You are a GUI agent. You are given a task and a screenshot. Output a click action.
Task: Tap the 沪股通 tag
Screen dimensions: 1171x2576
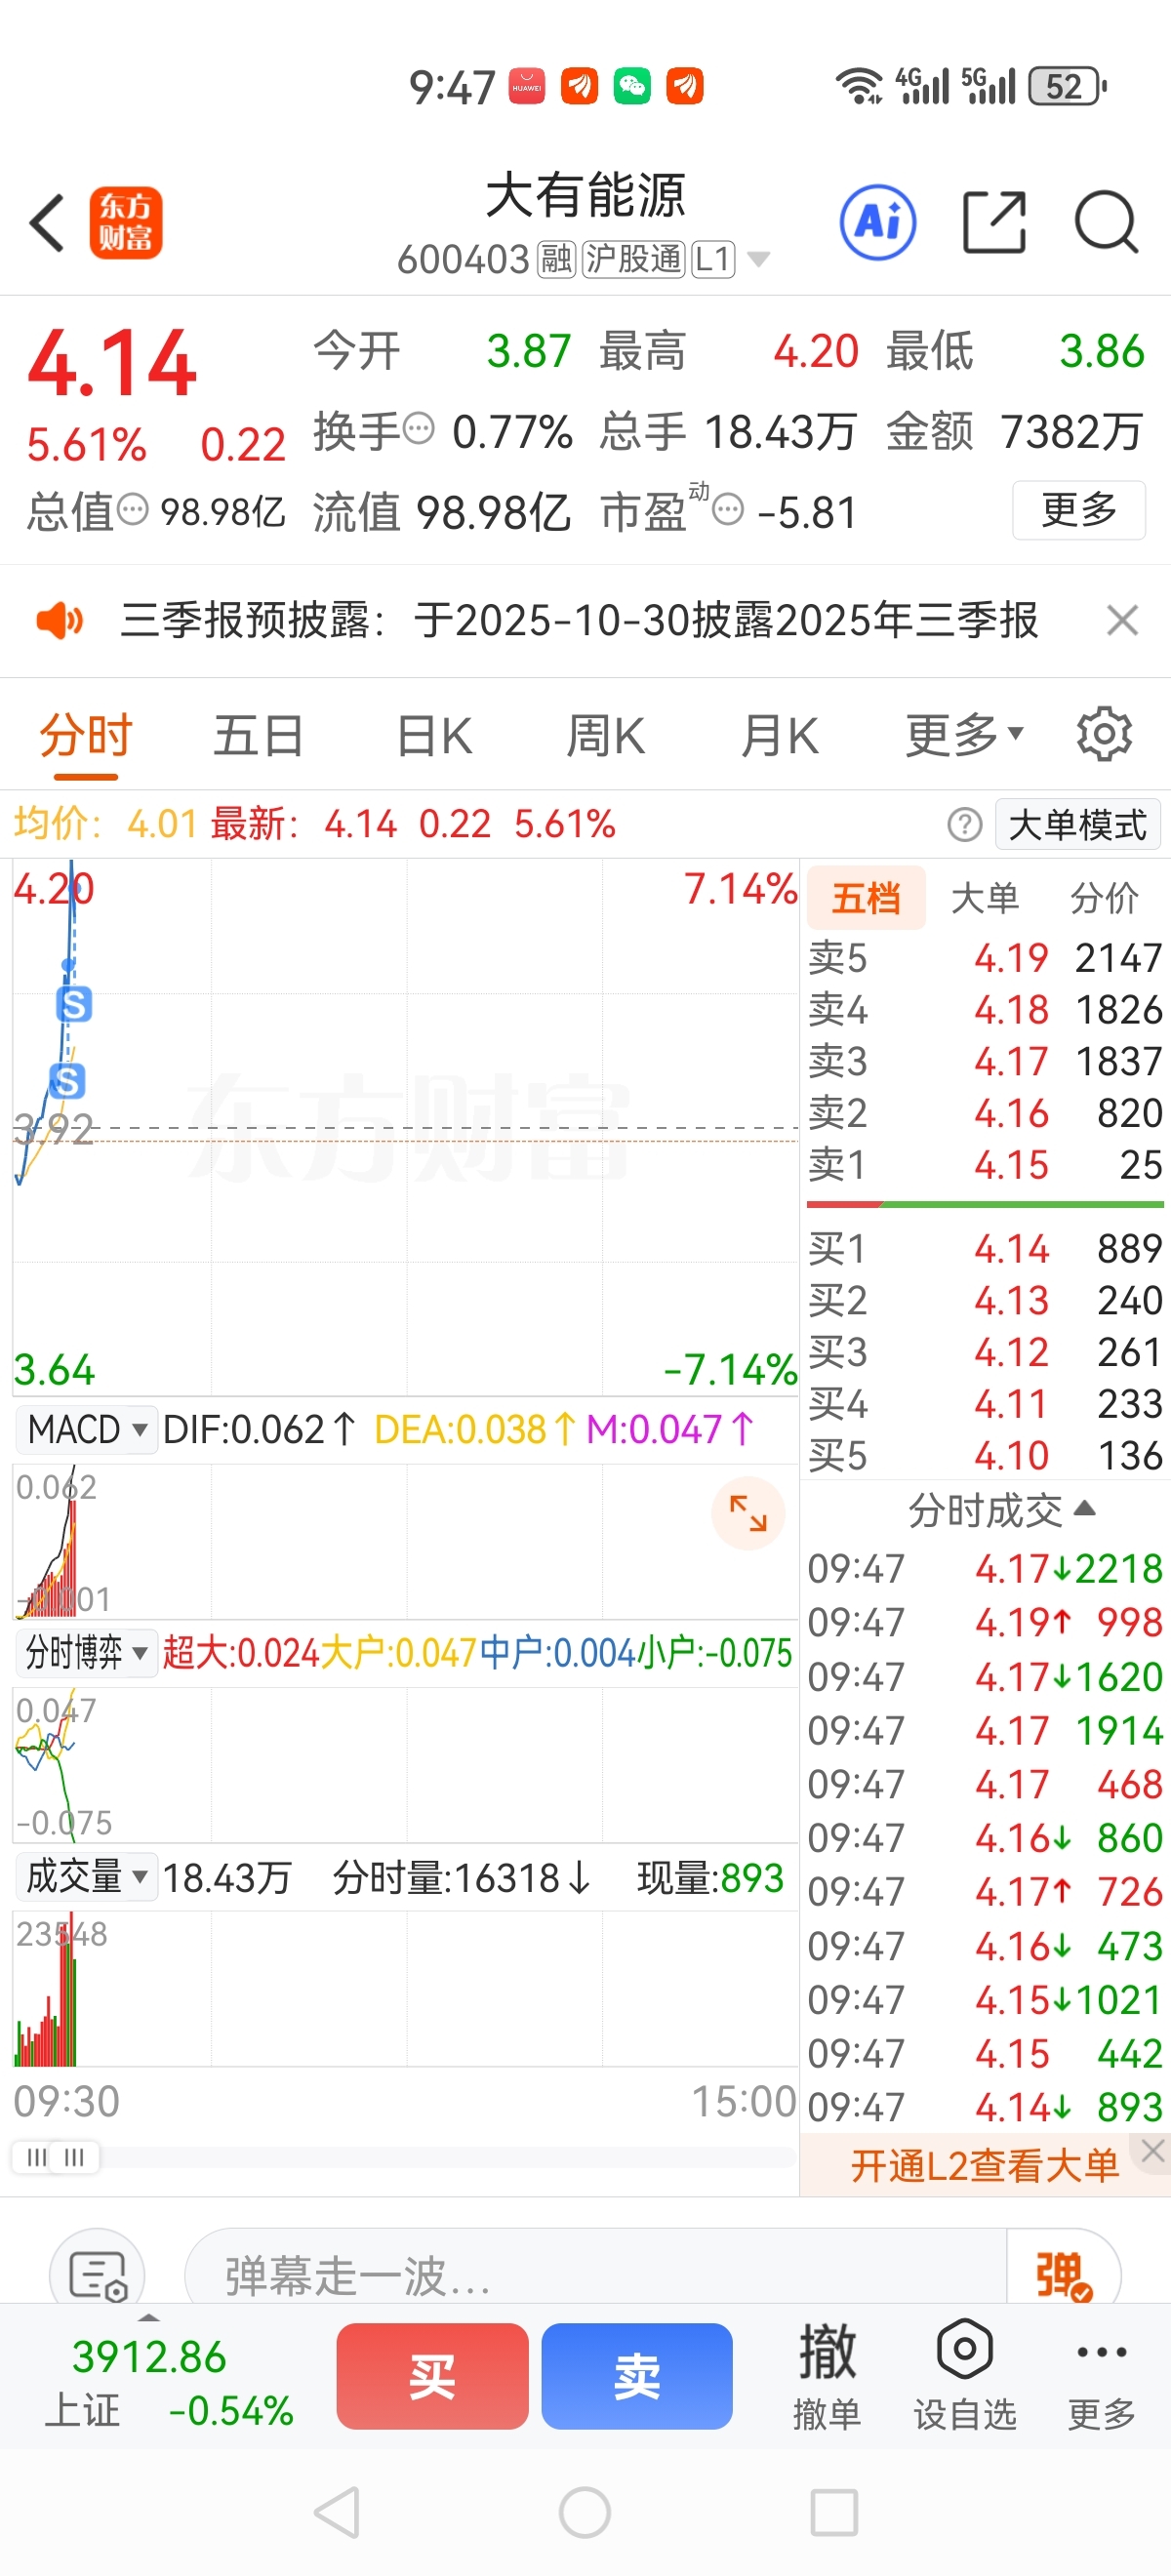coord(633,260)
